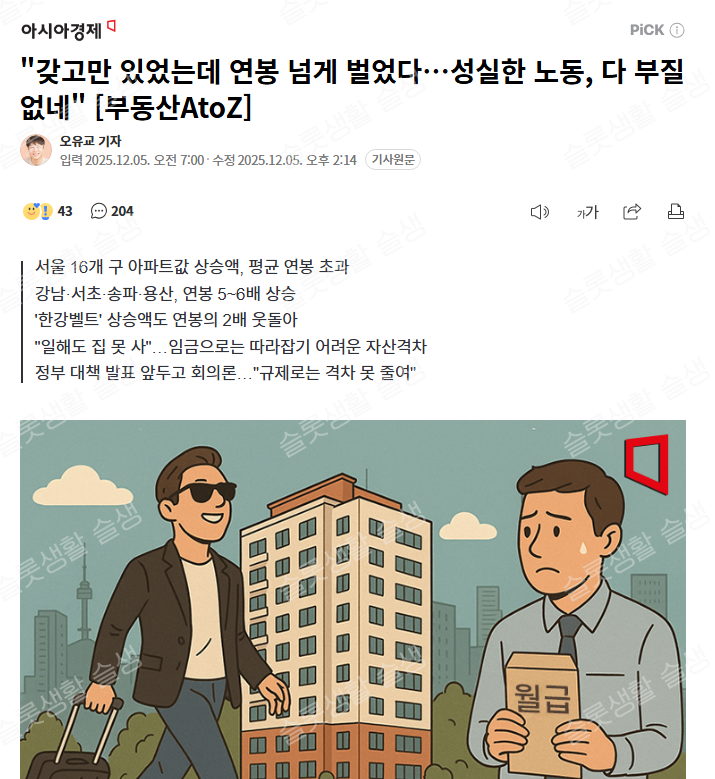This screenshot has width=715, height=779.
Task: Click the PICK label
Action: click(647, 30)
